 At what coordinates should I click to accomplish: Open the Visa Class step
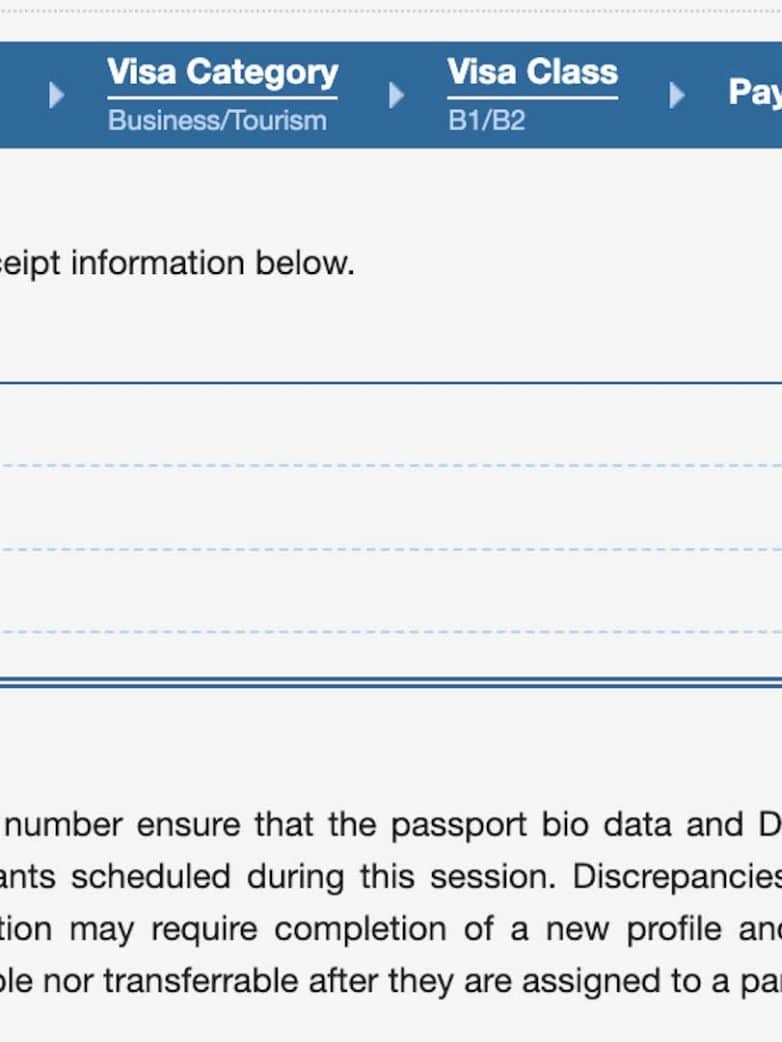(532, 73)
